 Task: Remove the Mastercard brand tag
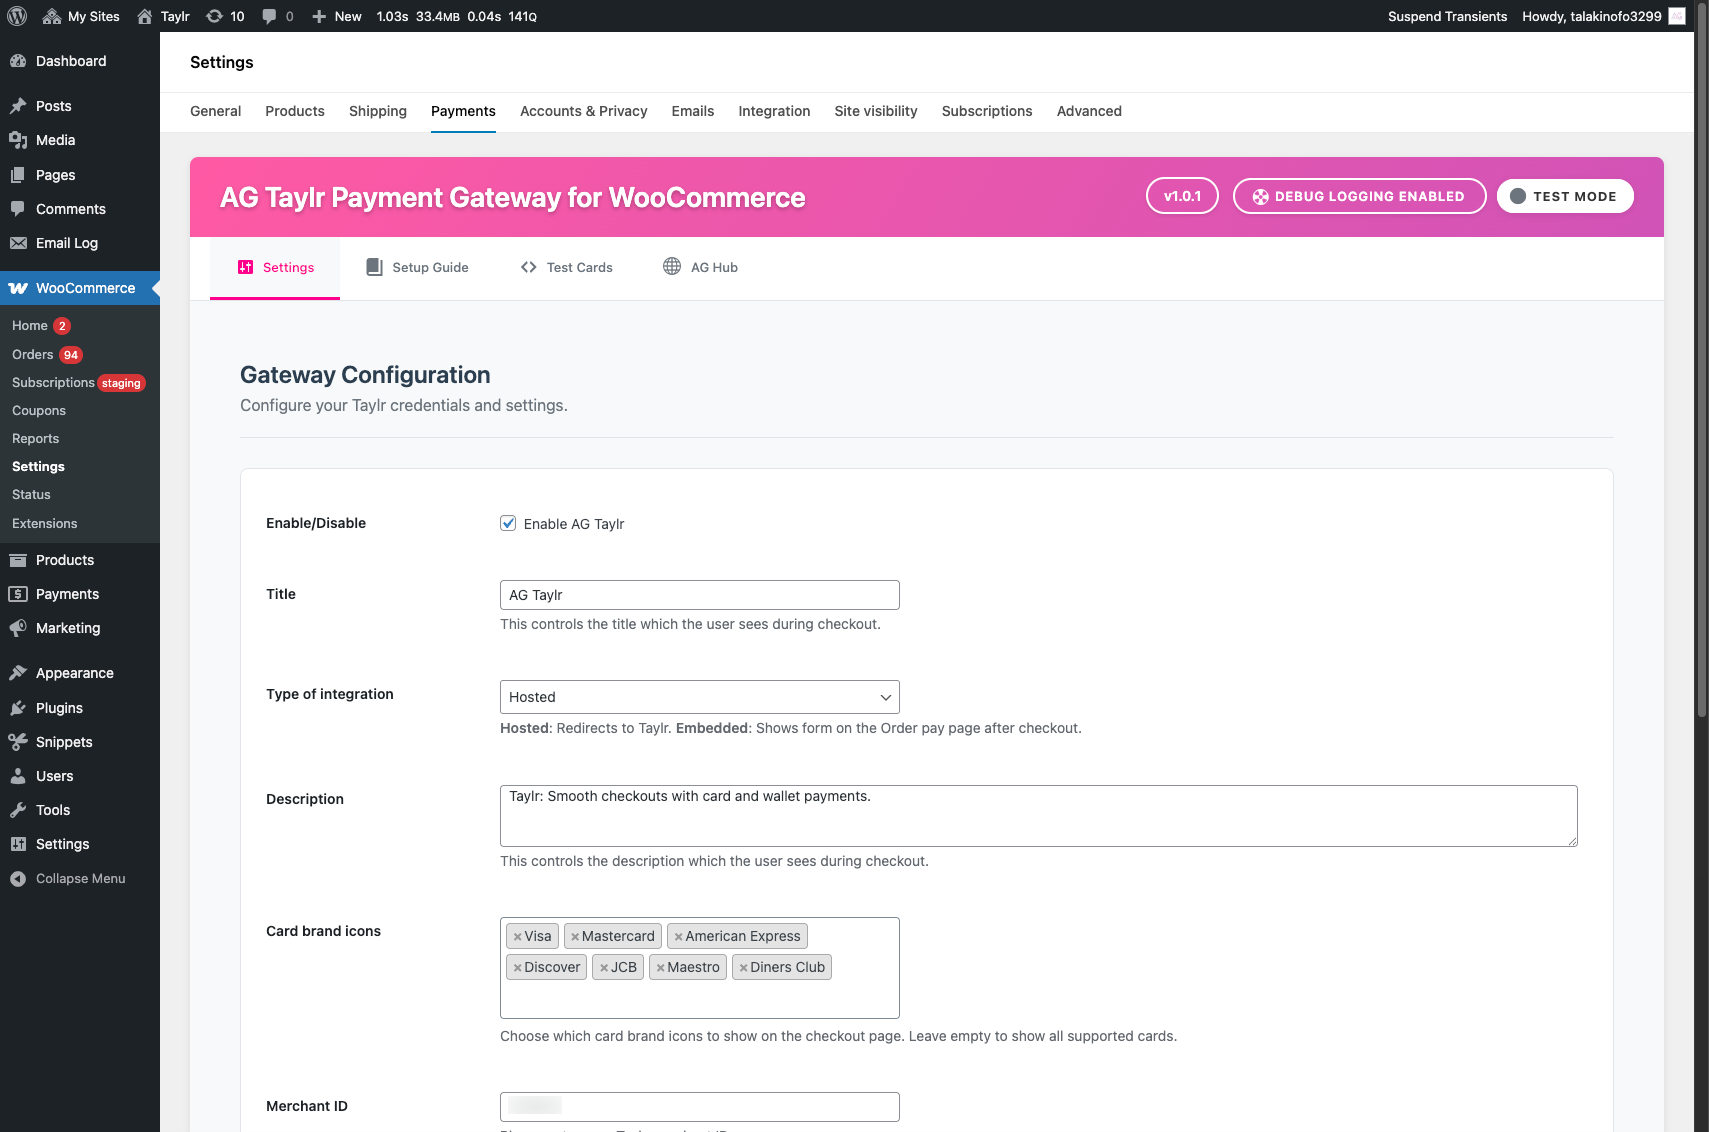point(575,937)
